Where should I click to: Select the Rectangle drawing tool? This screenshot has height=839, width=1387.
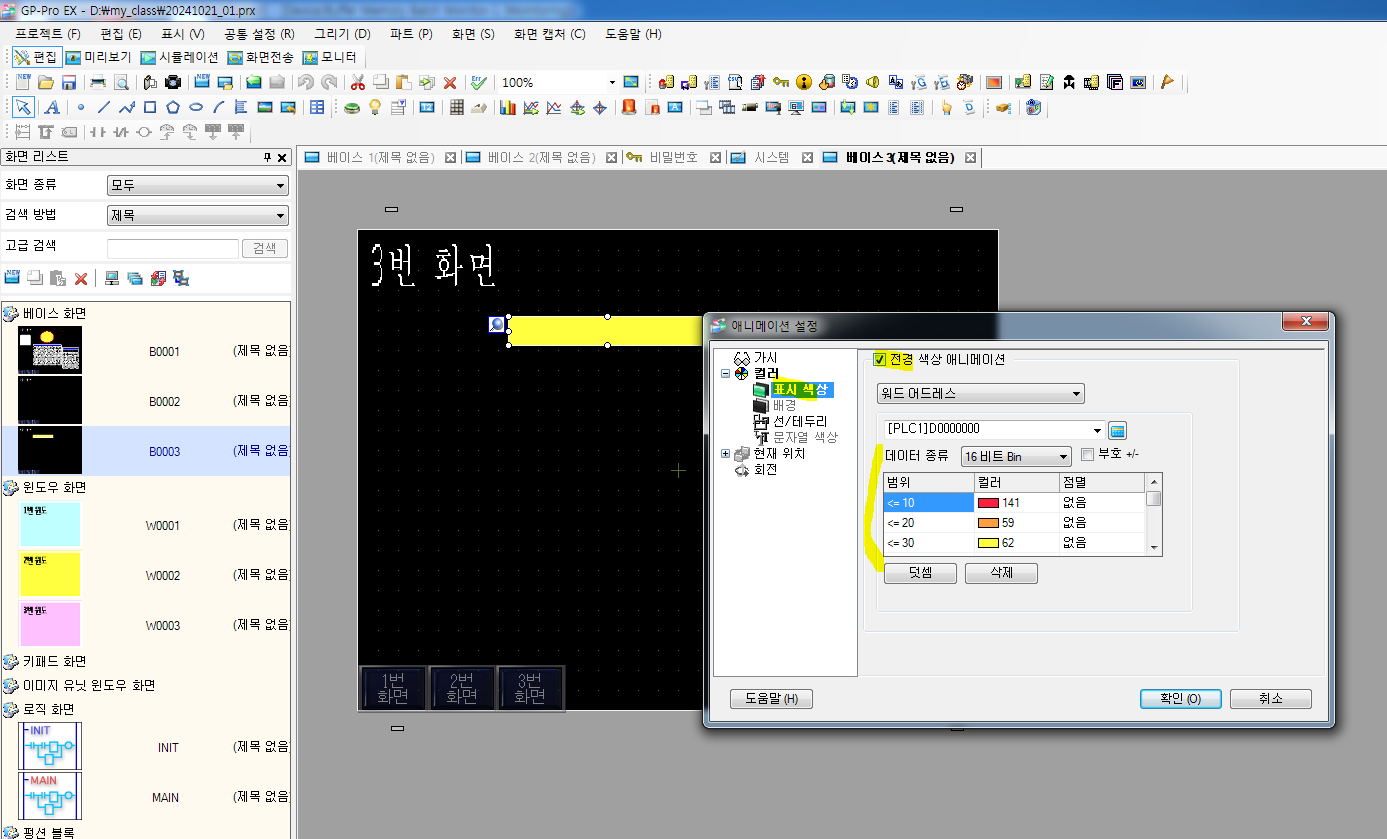pos(150,107)
